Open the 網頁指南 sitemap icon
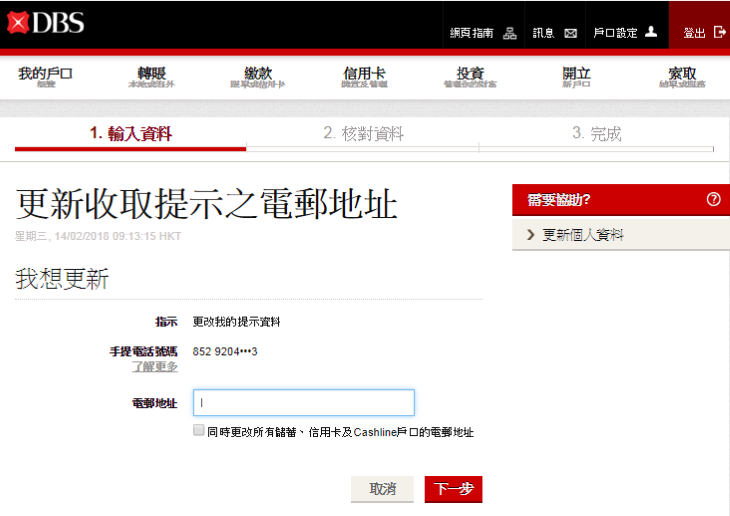Screen dimensions: 730x516 pos(510,33)
